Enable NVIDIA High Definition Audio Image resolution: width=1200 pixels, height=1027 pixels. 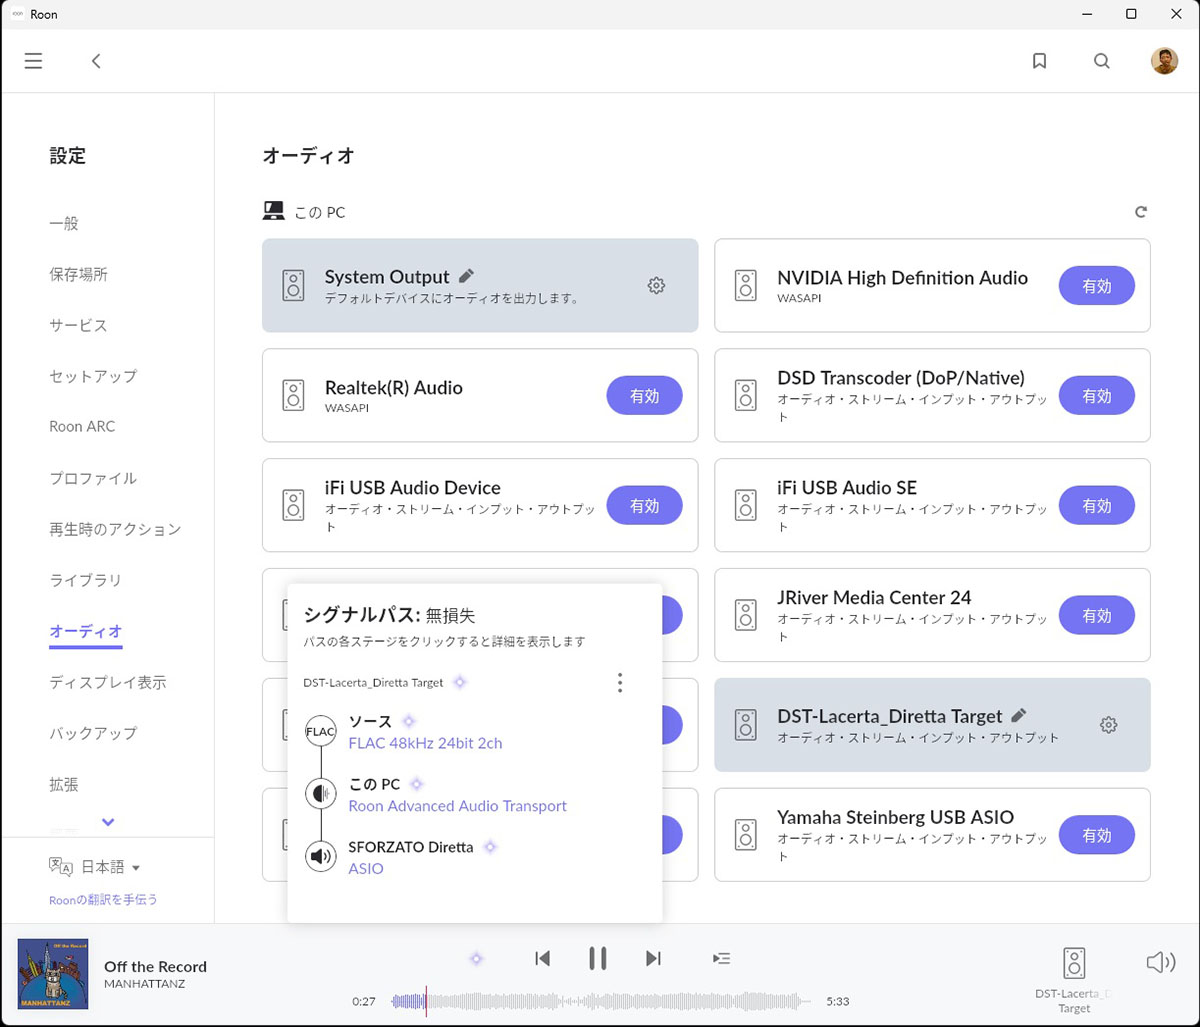click(x=1097, y=286)
